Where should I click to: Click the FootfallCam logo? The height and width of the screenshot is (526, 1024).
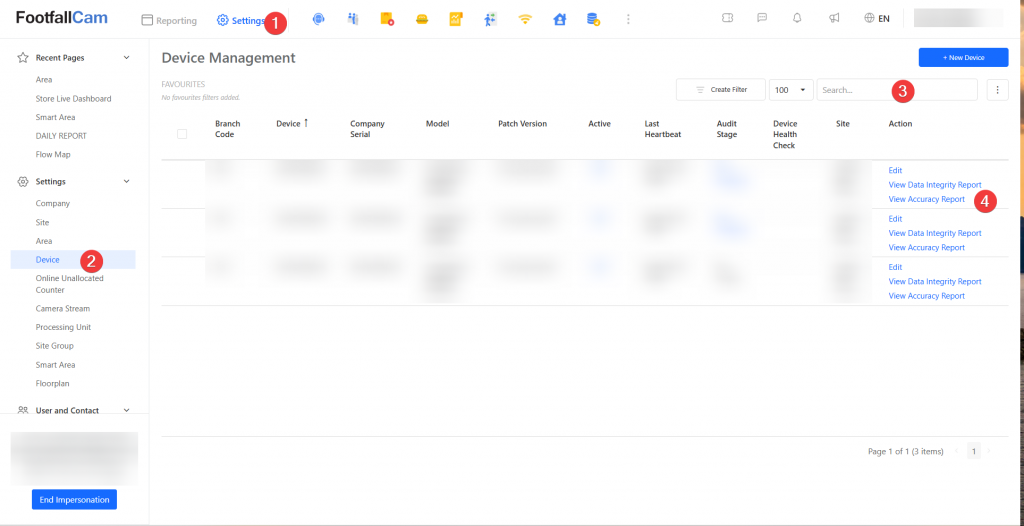pos(62,18)
